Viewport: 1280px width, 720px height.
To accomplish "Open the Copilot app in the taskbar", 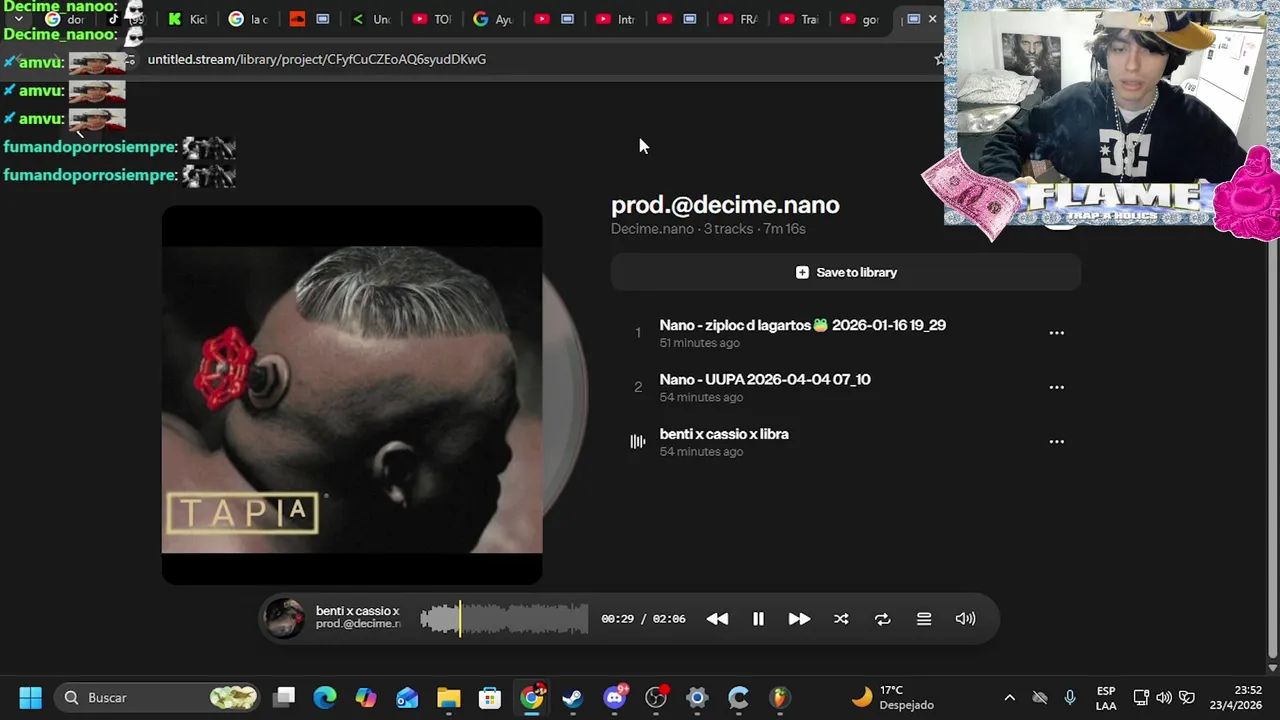I will pyautogui.click(x=366, y=697).
